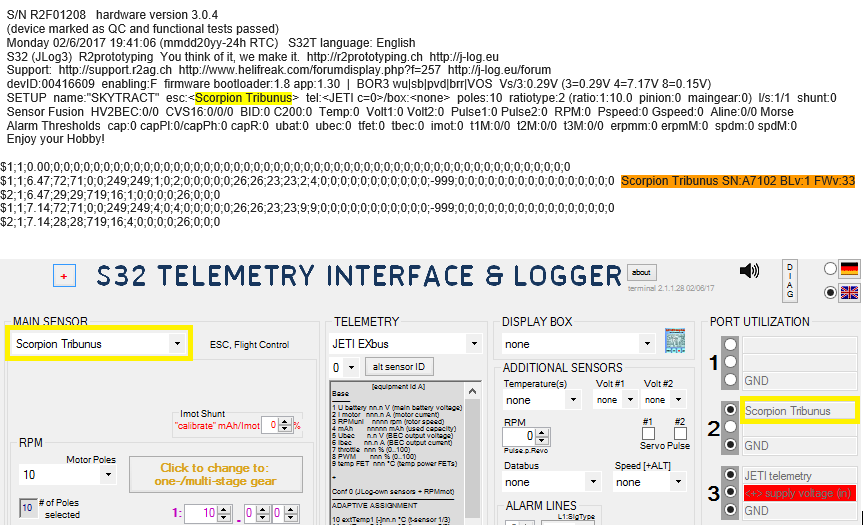This screenshot has width=867, height=531.
Task: Click the German flag icon
Action: coord(849,269)
